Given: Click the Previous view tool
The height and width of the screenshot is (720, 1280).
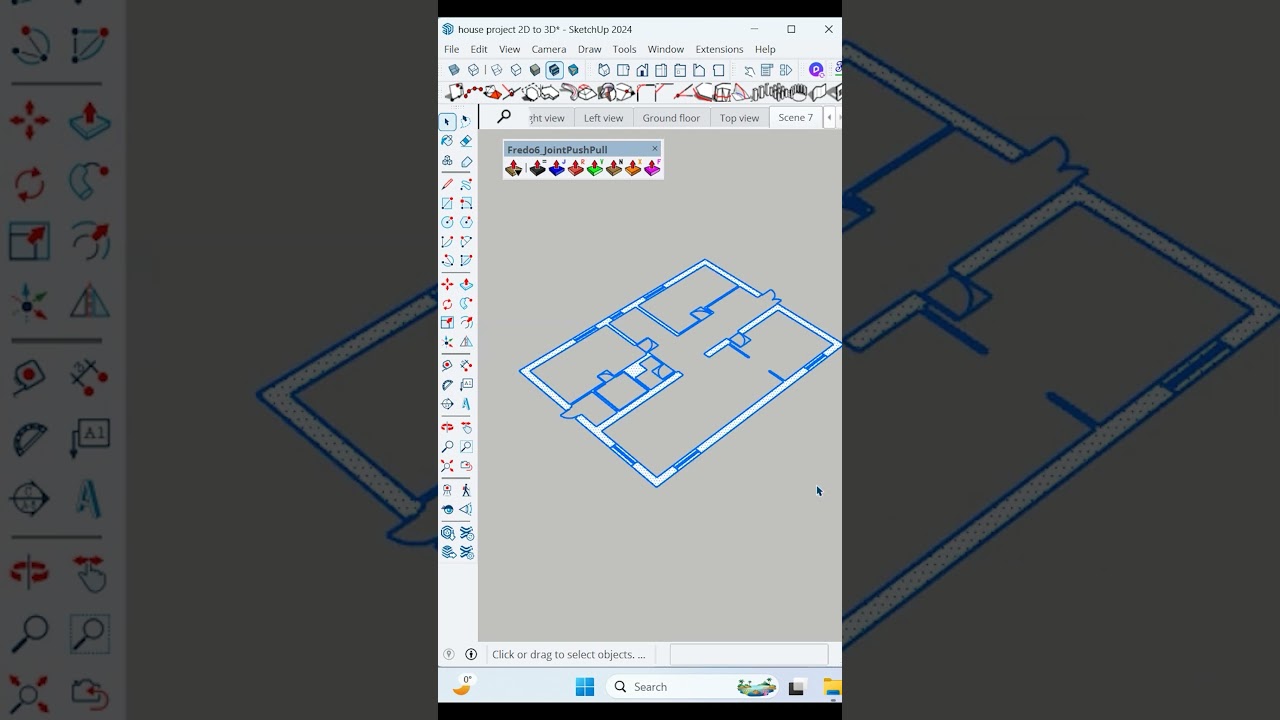Looking at the screenshot, I should click(466, 466).
